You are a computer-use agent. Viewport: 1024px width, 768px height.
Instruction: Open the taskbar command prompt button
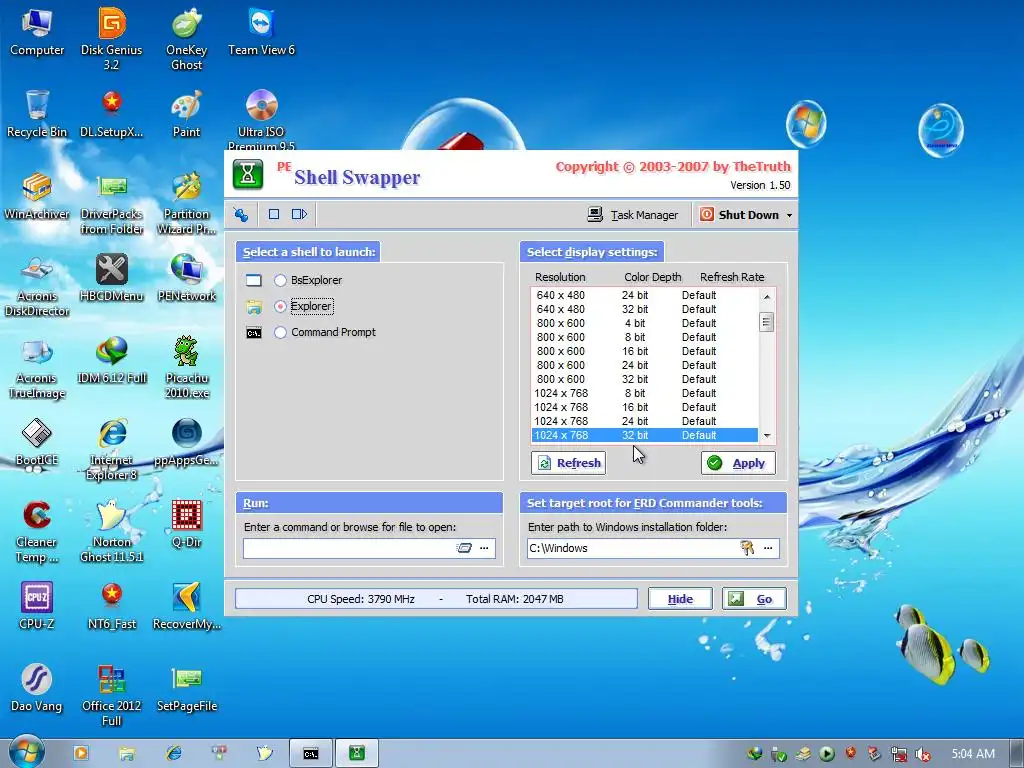pos(311,754)
